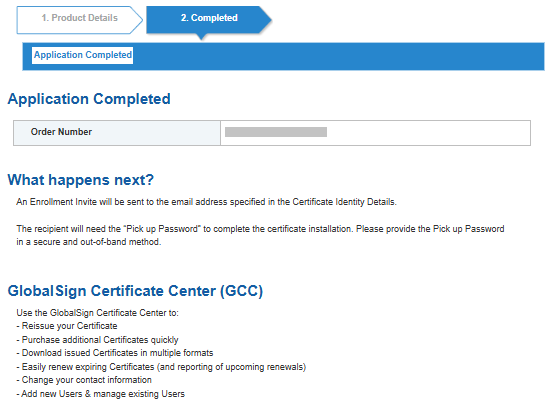Screen dimensions: 553x408
Task: Click the What happens next heading
Action: pyautogui.click(x=81, y=180)
